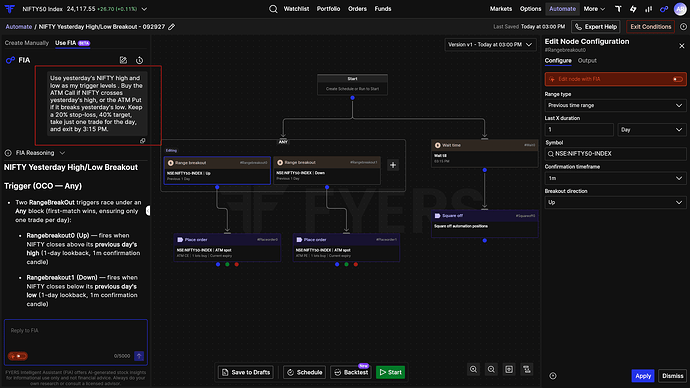Click the blue FIA link icon in top bar

tap(664, 9)
